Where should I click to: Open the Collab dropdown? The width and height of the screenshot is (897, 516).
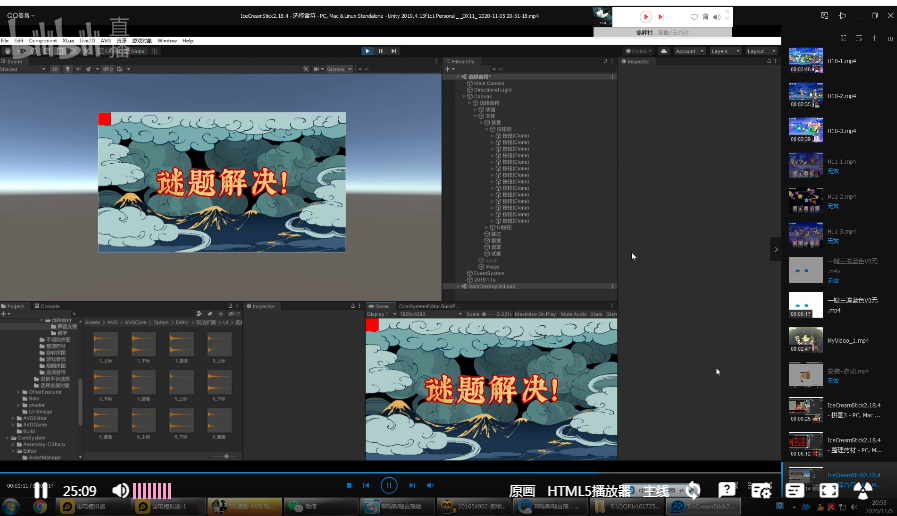[x=639, y=51]
